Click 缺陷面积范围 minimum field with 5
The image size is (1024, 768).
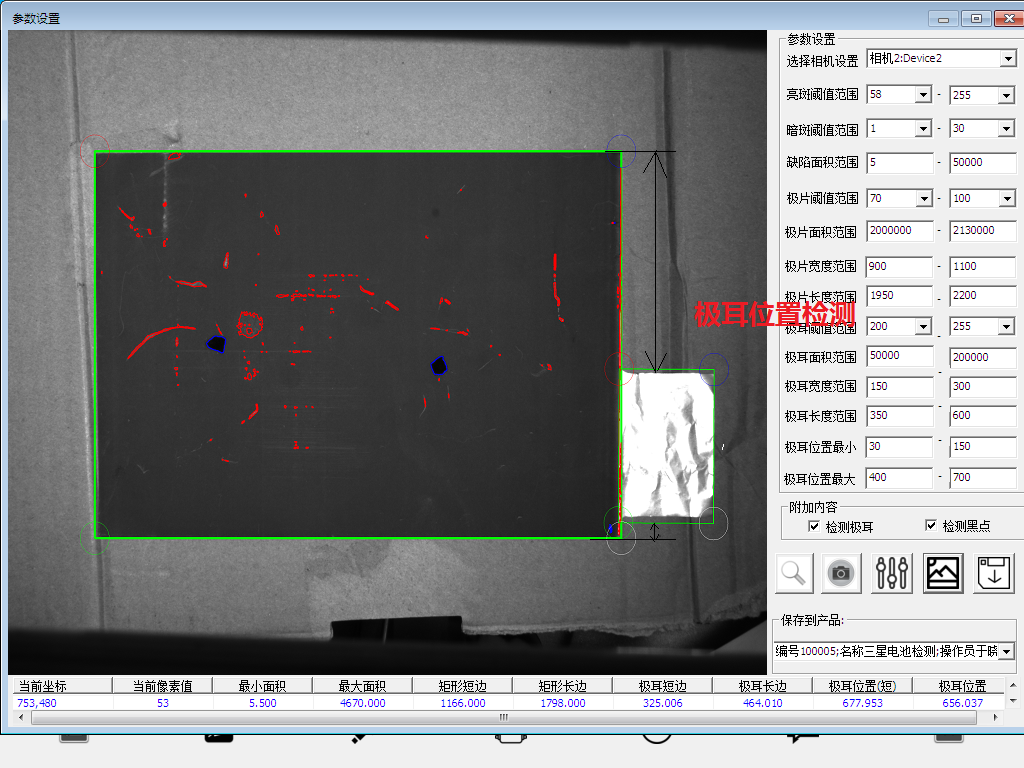[x=900, y=163]
